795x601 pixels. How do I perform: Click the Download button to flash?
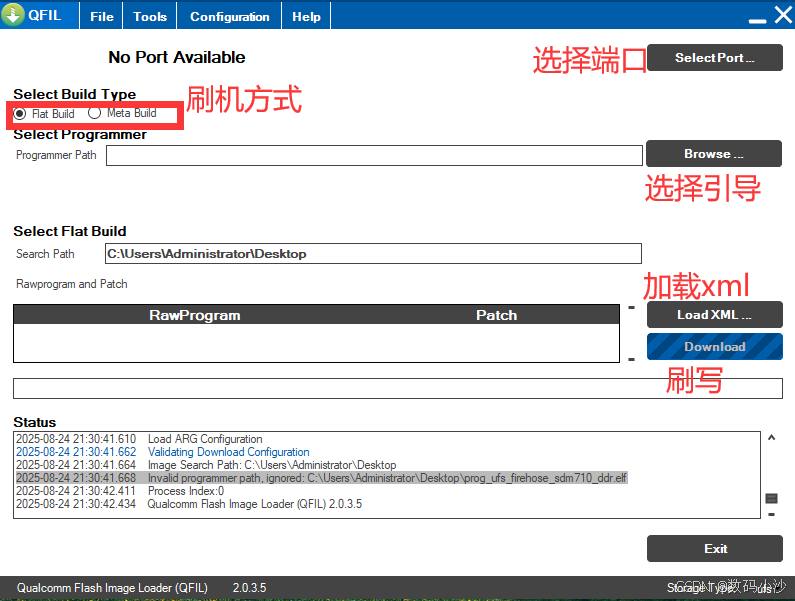click(x=715, y=346)
